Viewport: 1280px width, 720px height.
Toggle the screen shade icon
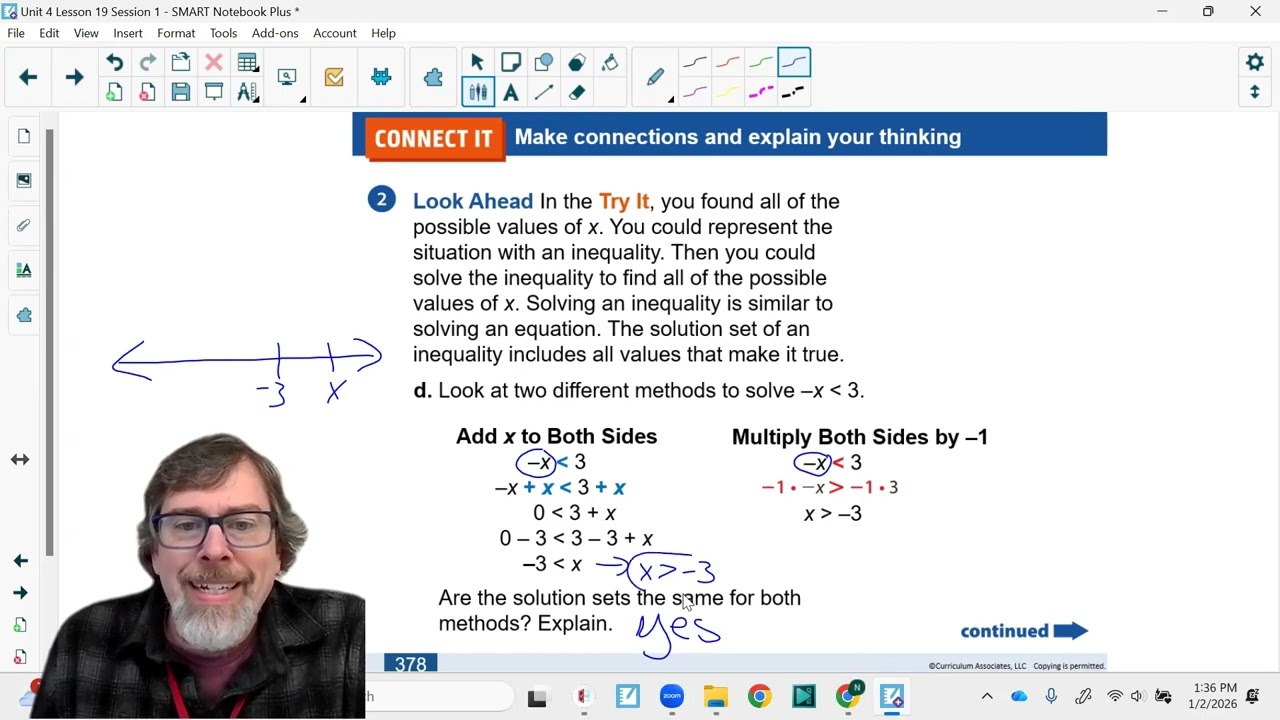(213, 93)
